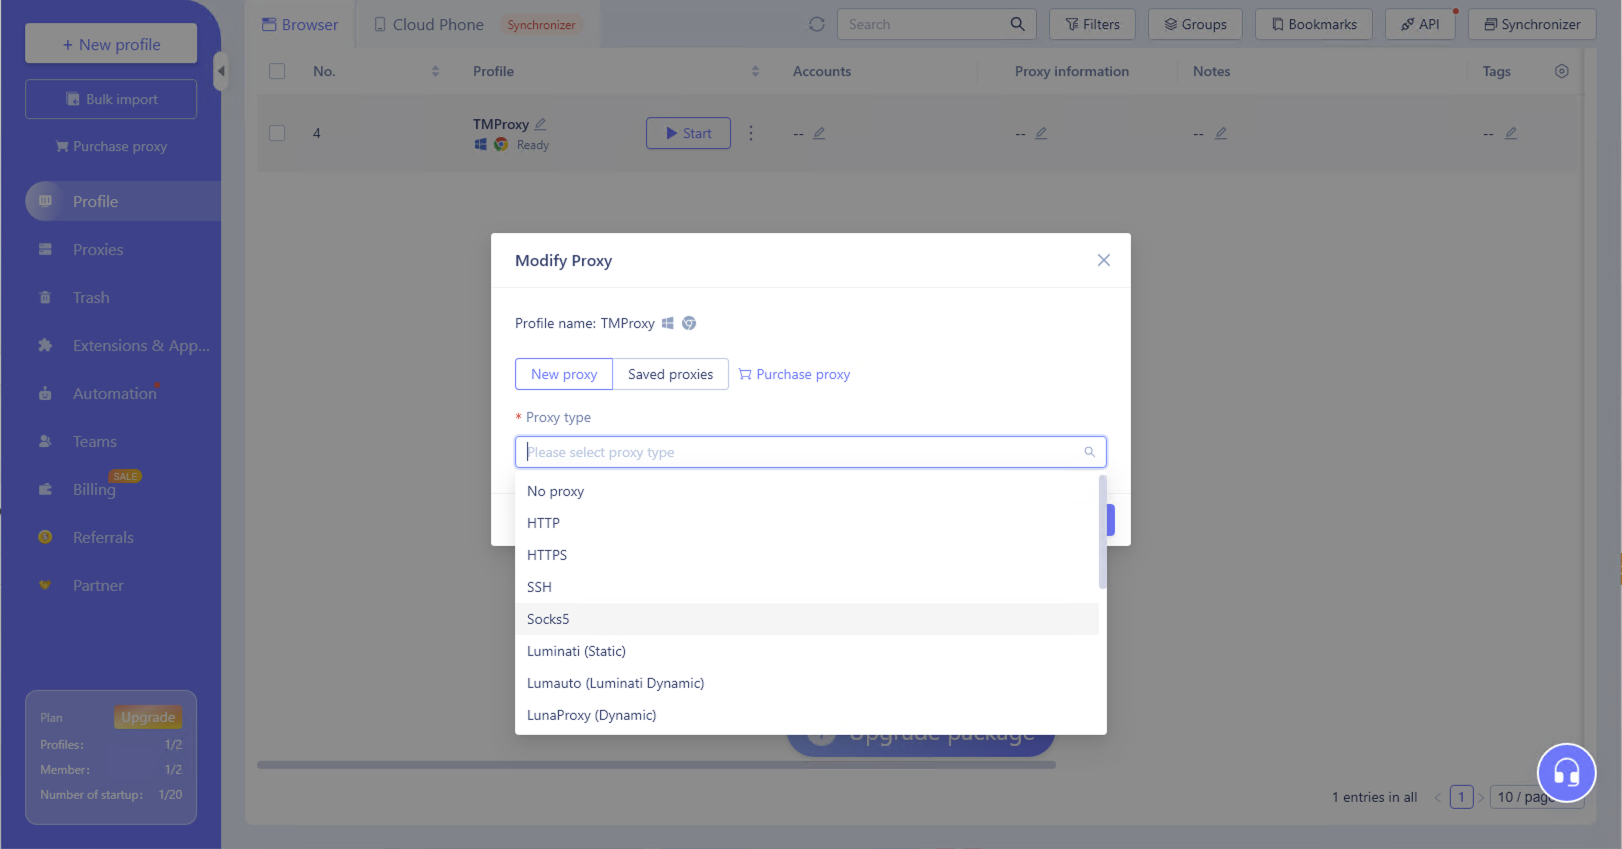This screenshot has height=849, width=1622.
Task: Select HTTP in the proxy type dropdown
Action: coord(543,523)
